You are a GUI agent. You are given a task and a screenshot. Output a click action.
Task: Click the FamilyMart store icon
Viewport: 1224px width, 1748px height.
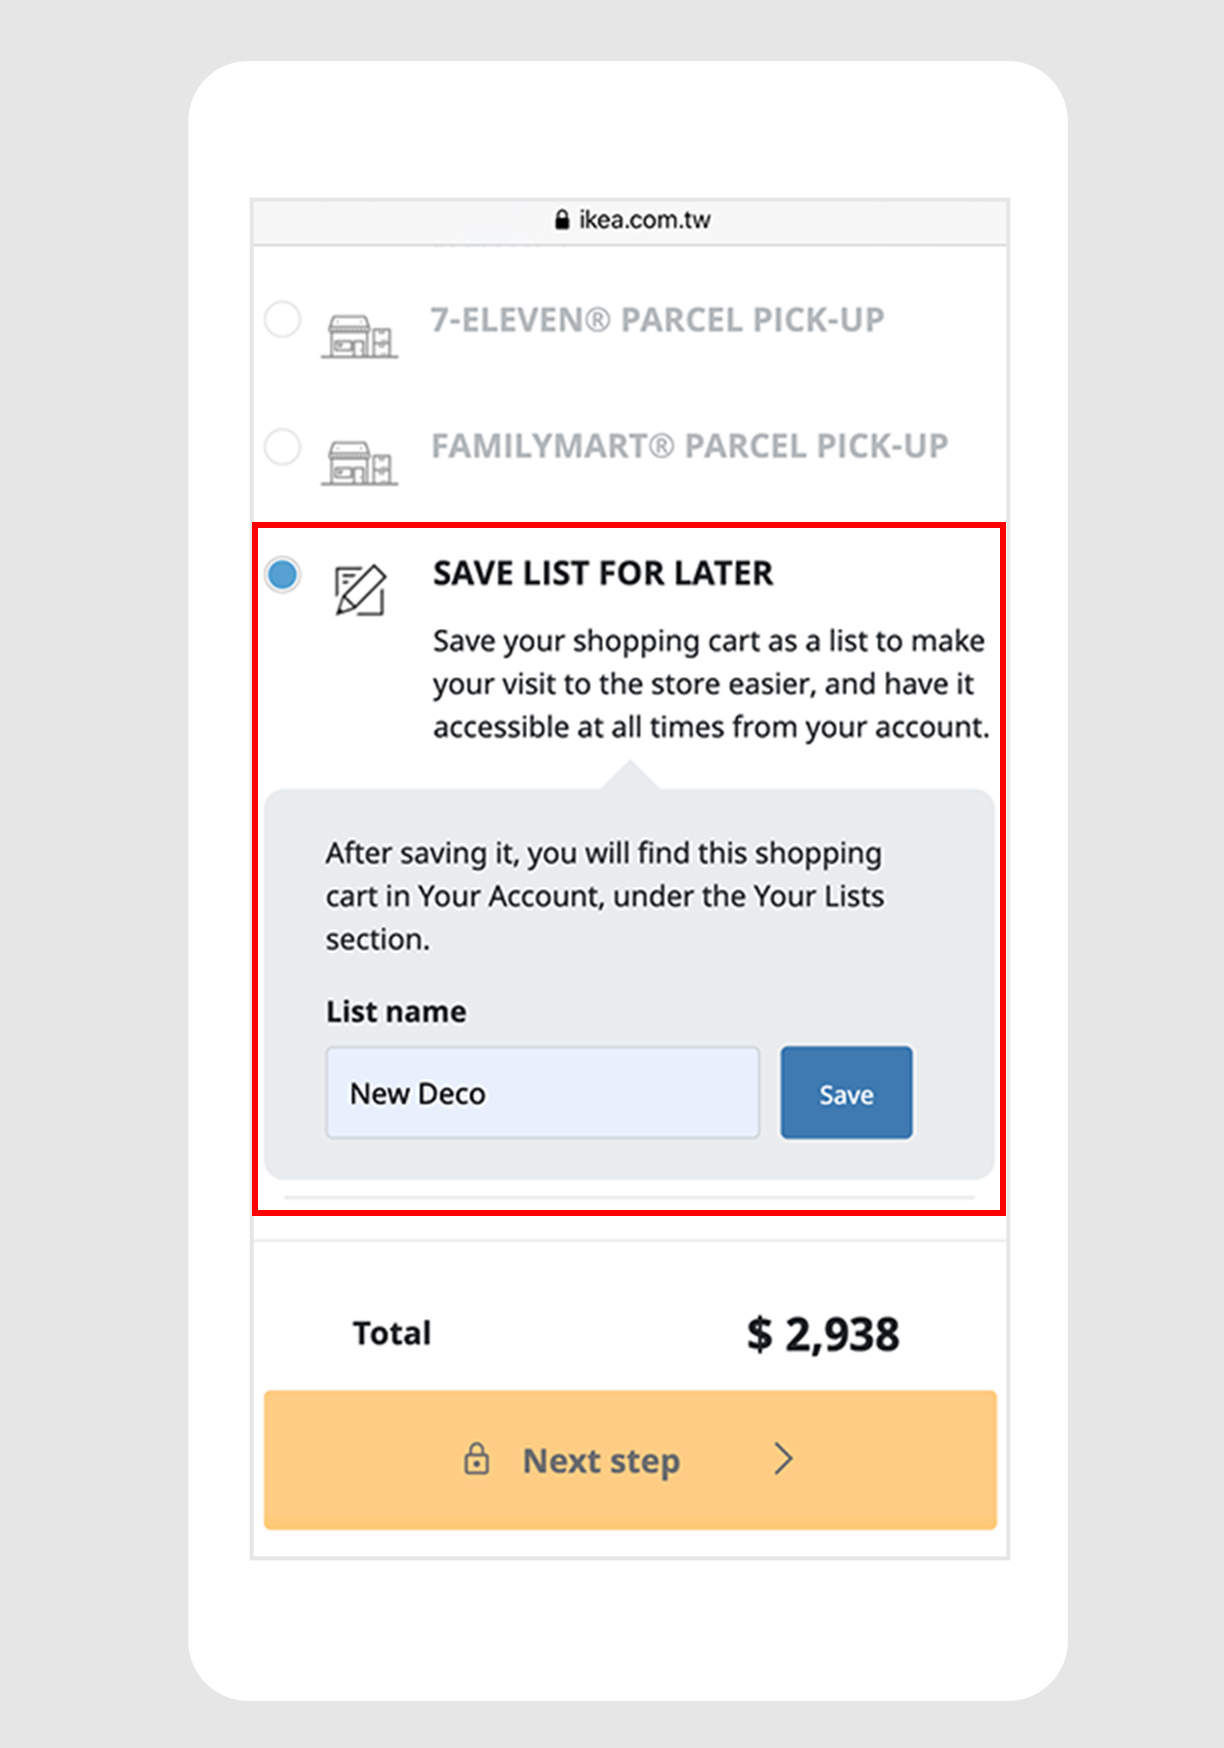[x=359, y=463]
